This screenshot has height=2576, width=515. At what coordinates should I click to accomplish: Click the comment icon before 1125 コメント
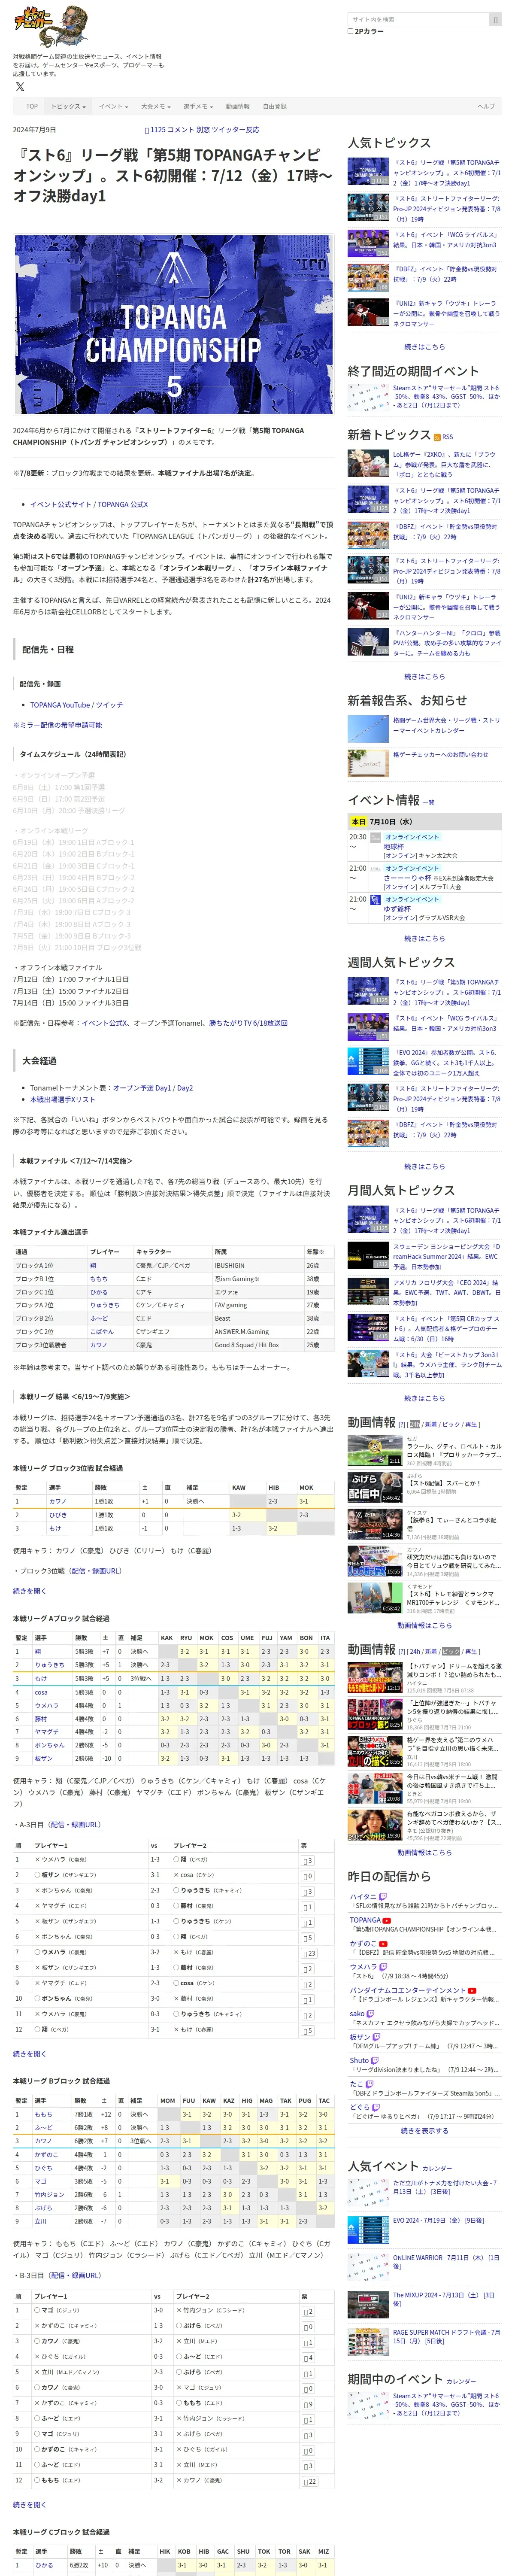pos(147,130)
